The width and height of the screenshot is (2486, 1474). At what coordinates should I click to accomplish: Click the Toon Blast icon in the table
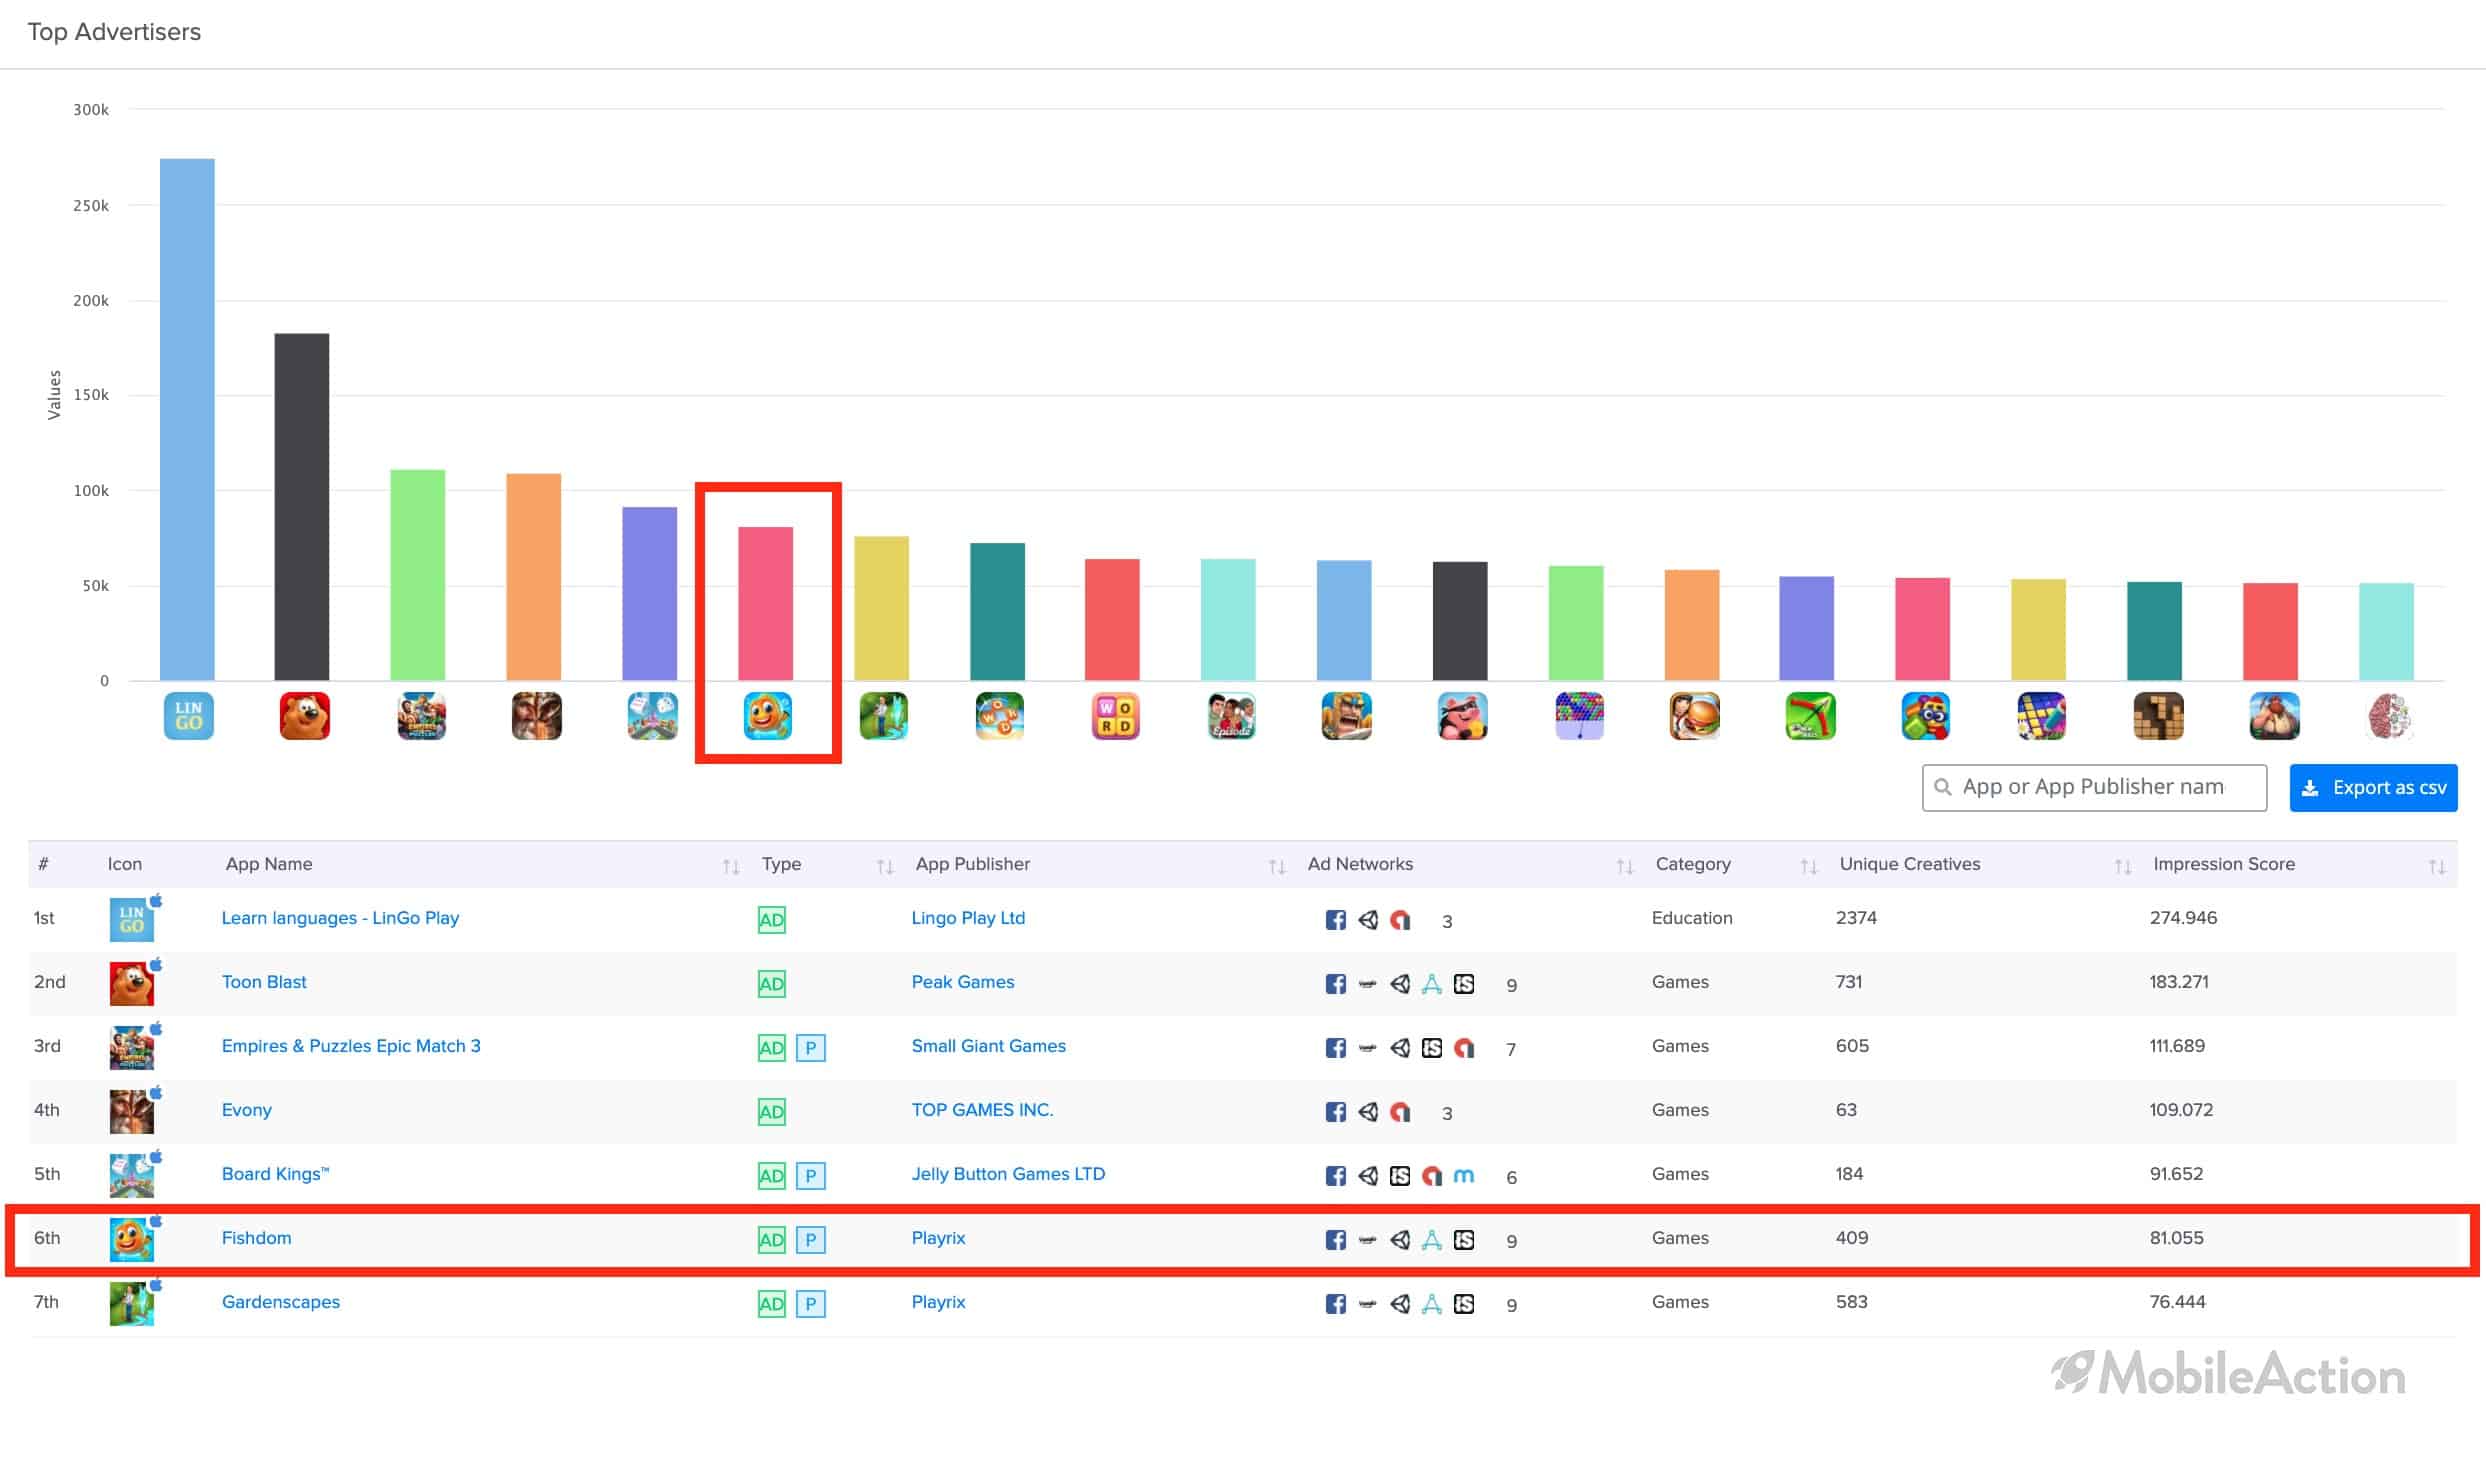point(132,983)
